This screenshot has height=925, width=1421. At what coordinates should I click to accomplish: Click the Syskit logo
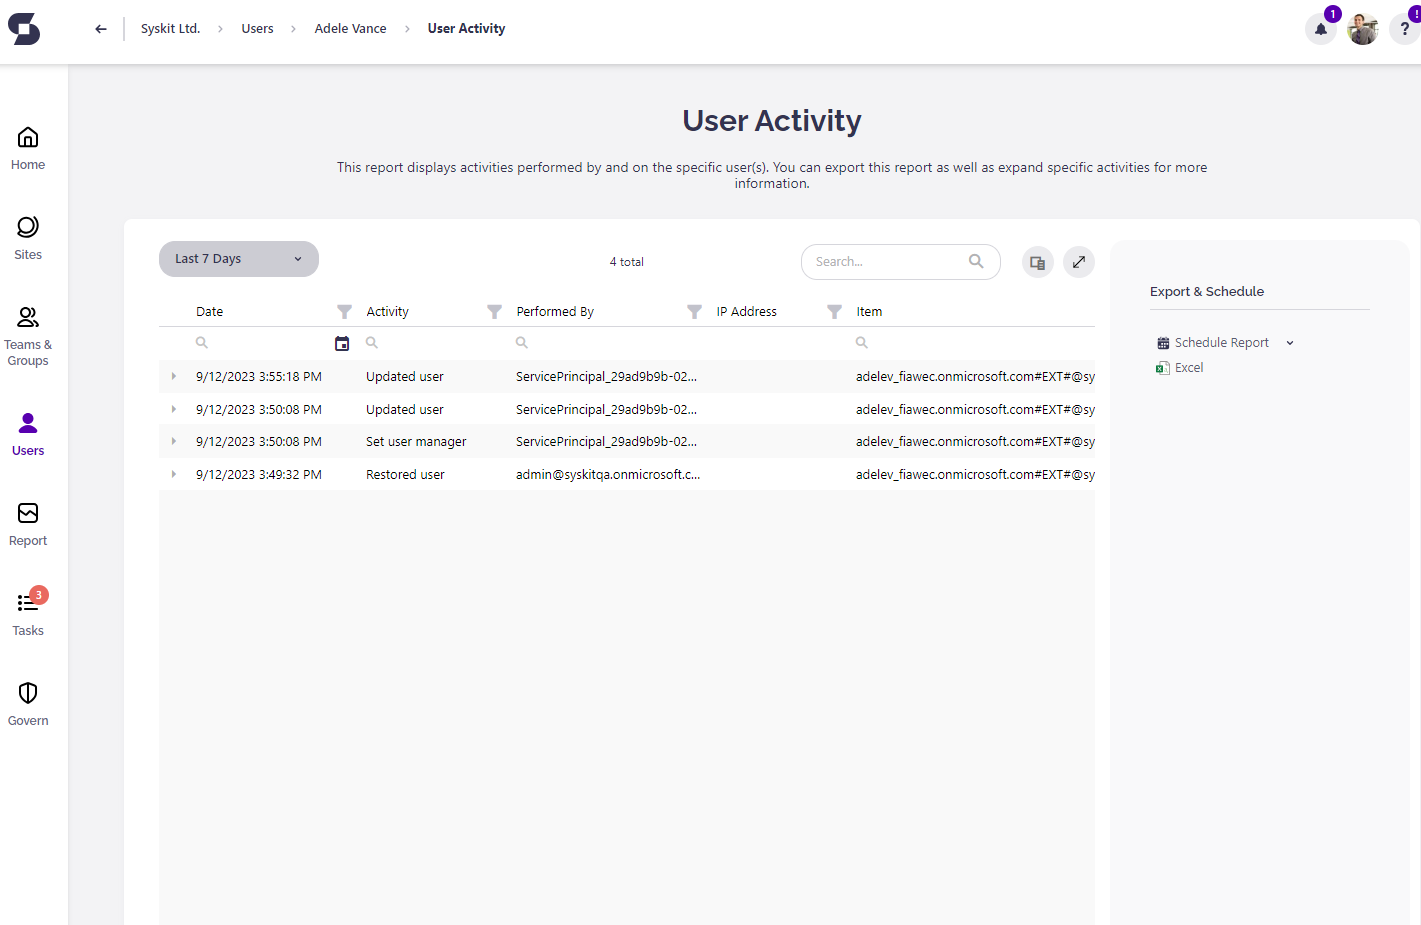click(x=23, y=29)
